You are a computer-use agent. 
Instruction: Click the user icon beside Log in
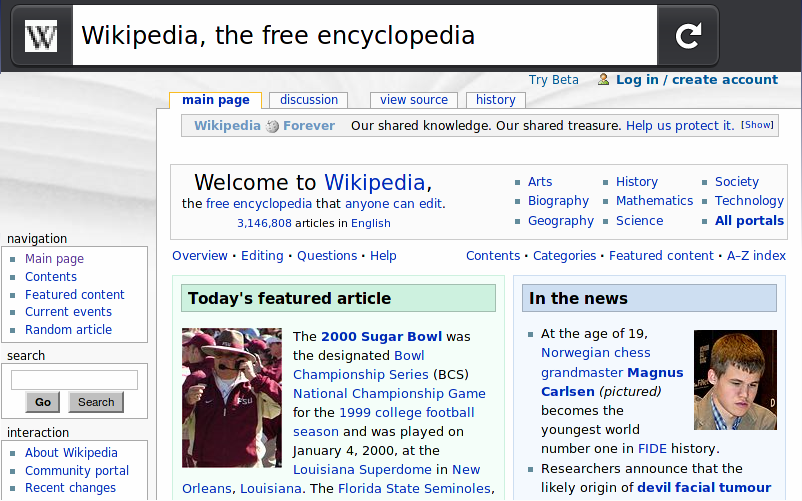pyautogui.click(x=604, y=79)
